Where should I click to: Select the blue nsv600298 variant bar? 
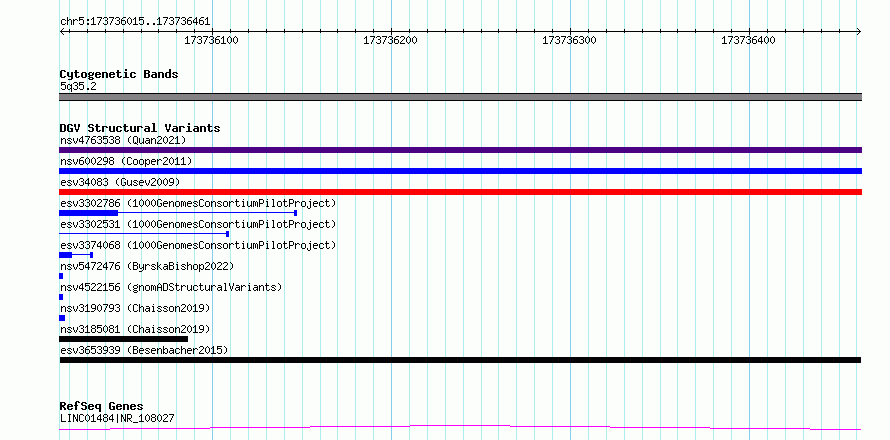point(460,171)
